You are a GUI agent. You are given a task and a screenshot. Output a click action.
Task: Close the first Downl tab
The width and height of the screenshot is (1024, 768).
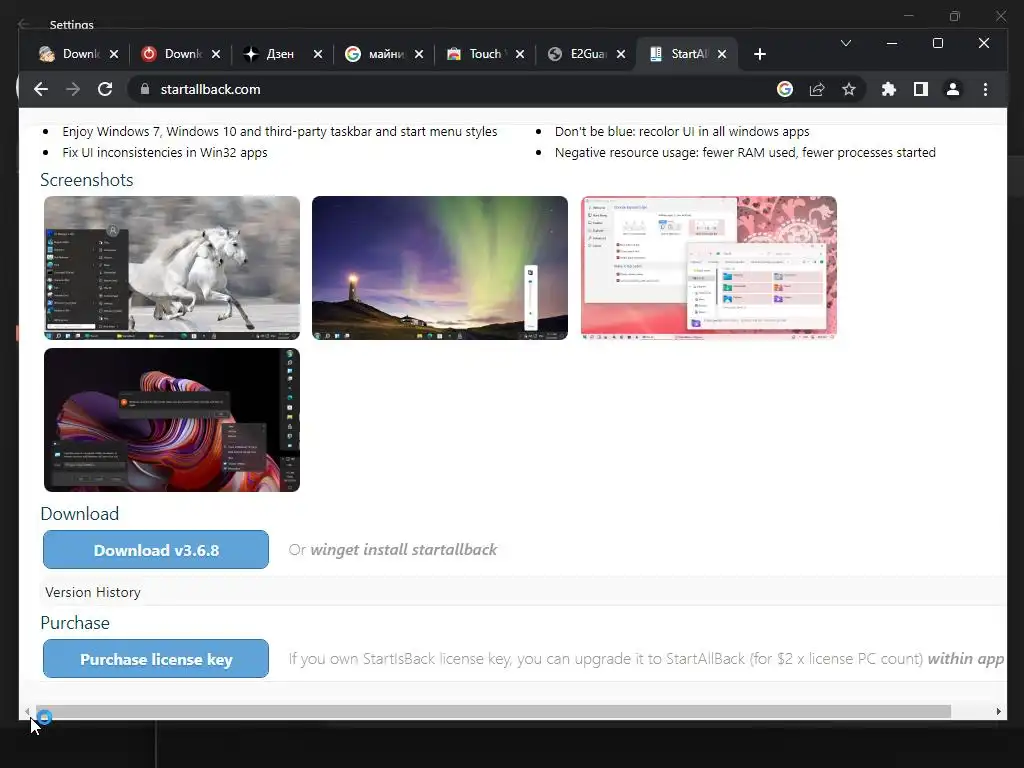click(114, 54)
